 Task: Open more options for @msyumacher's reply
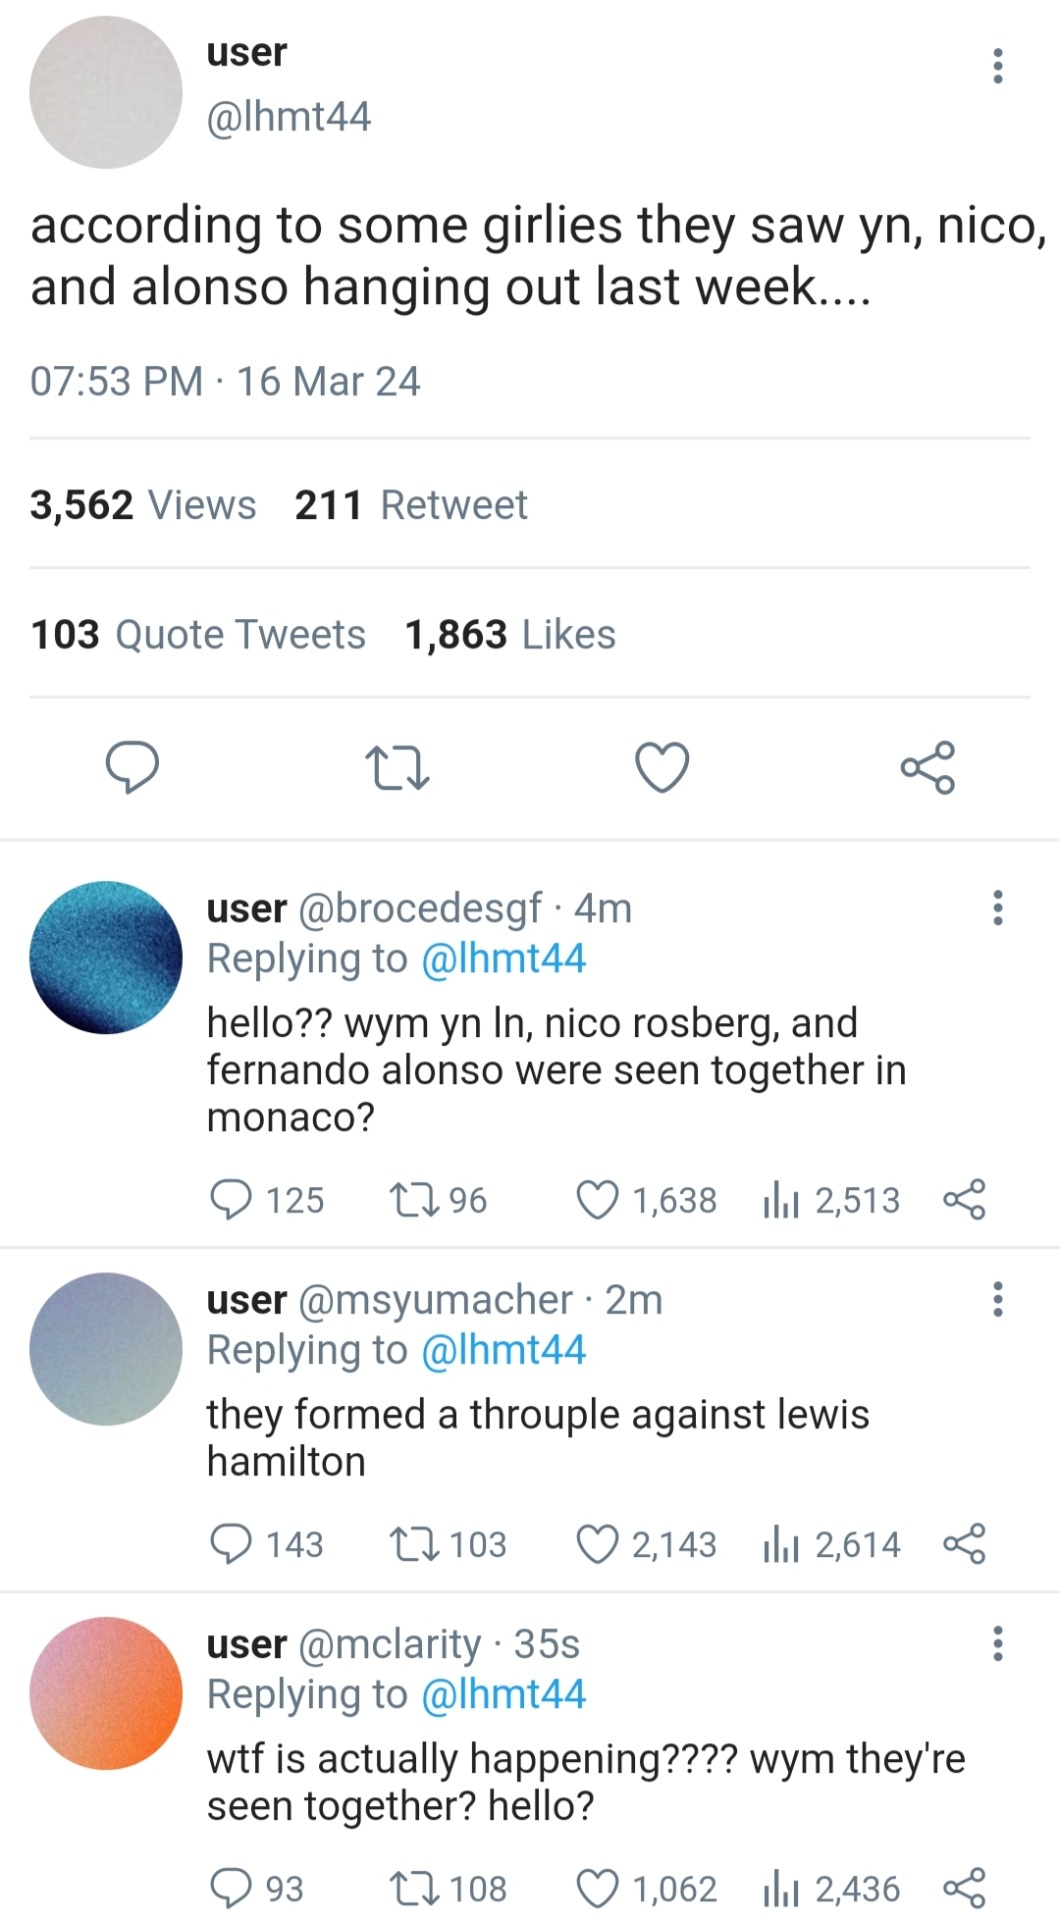coord(997,1299)
